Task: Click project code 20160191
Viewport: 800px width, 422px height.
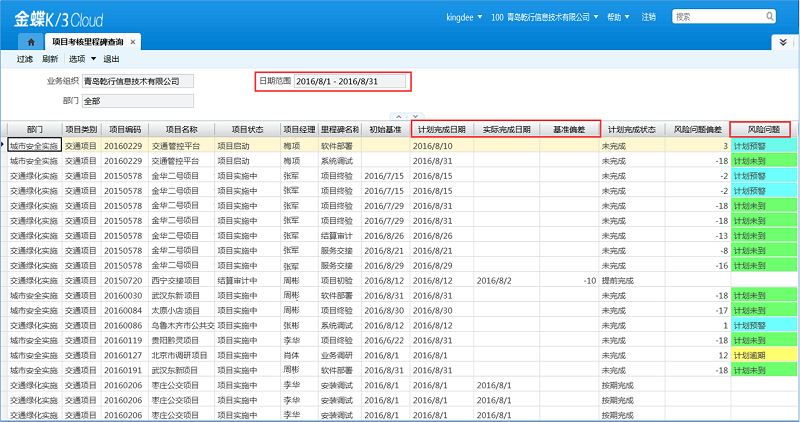Action: (x=125, y=370)
